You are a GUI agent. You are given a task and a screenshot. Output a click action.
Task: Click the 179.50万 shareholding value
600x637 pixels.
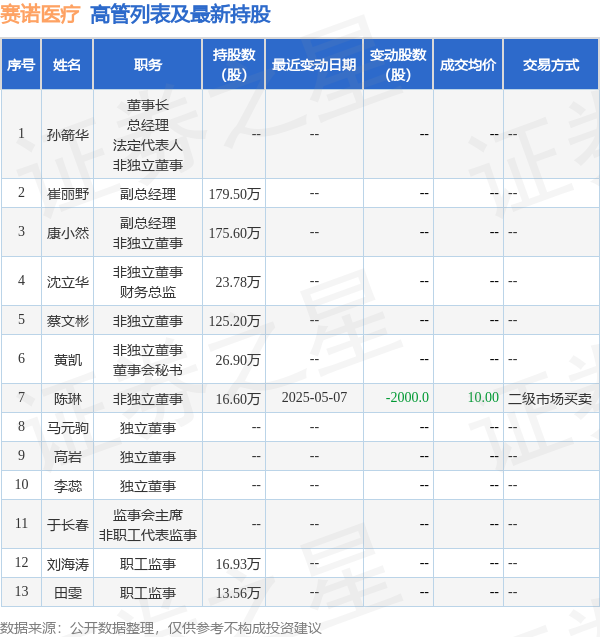point(234,194)
